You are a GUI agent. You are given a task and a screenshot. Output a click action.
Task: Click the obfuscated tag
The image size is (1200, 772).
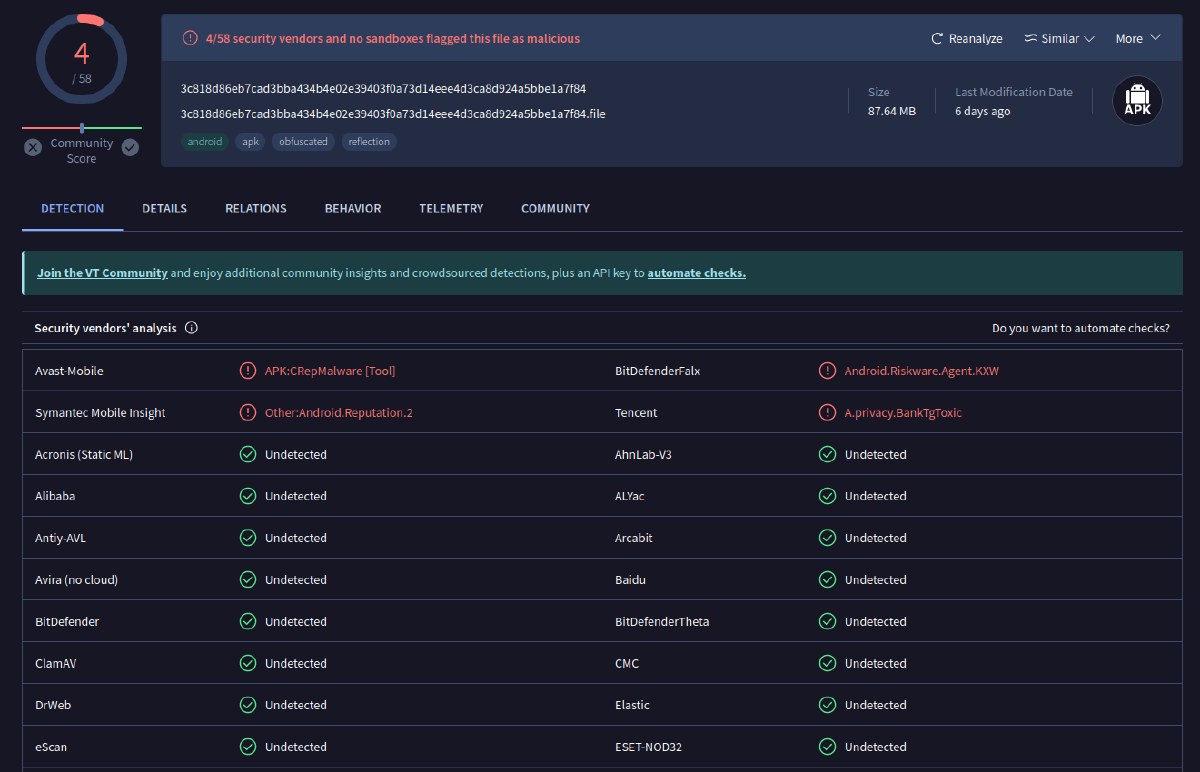click(303, 142)
